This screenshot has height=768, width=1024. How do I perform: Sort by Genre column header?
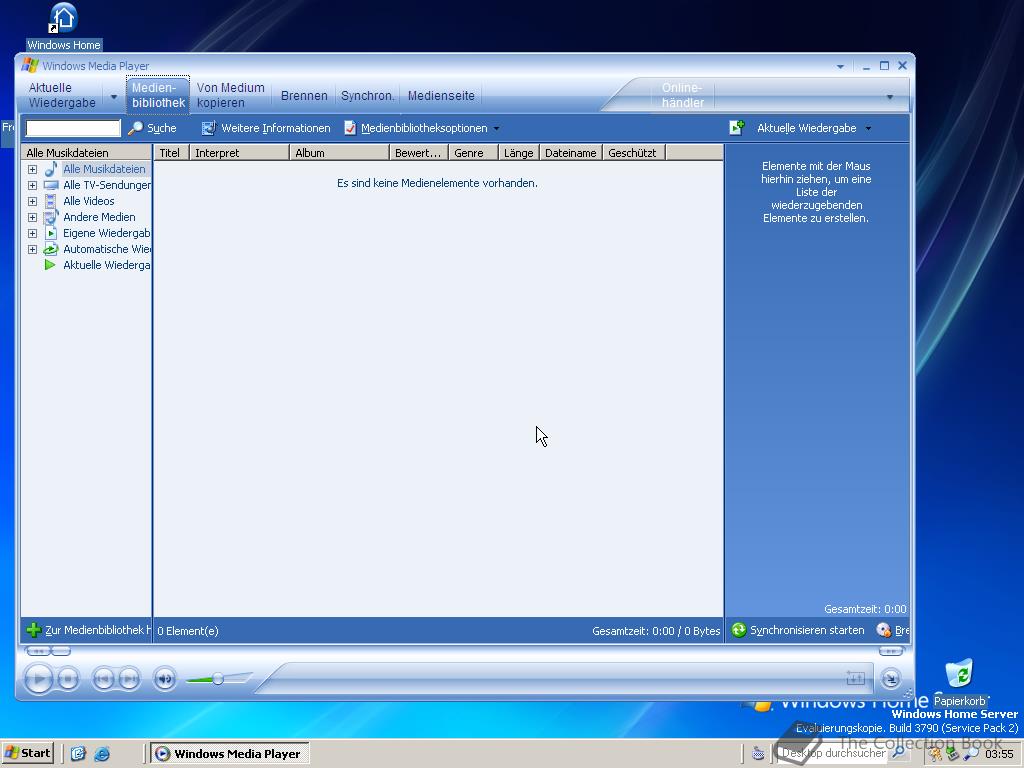pos(473,153)
